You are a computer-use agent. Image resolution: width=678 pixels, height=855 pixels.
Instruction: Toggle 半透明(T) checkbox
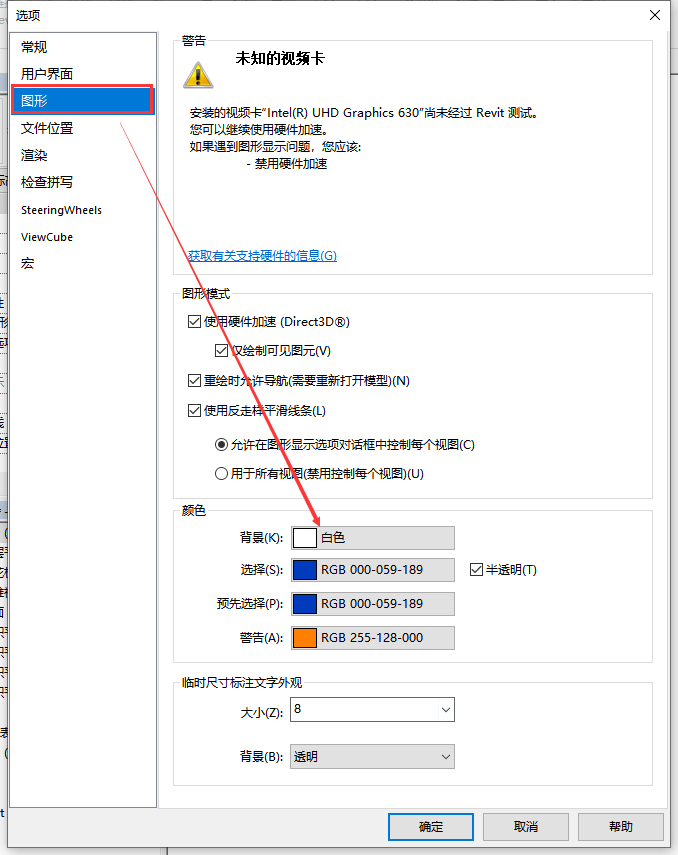pyautogui.click(x=476, y=570)
